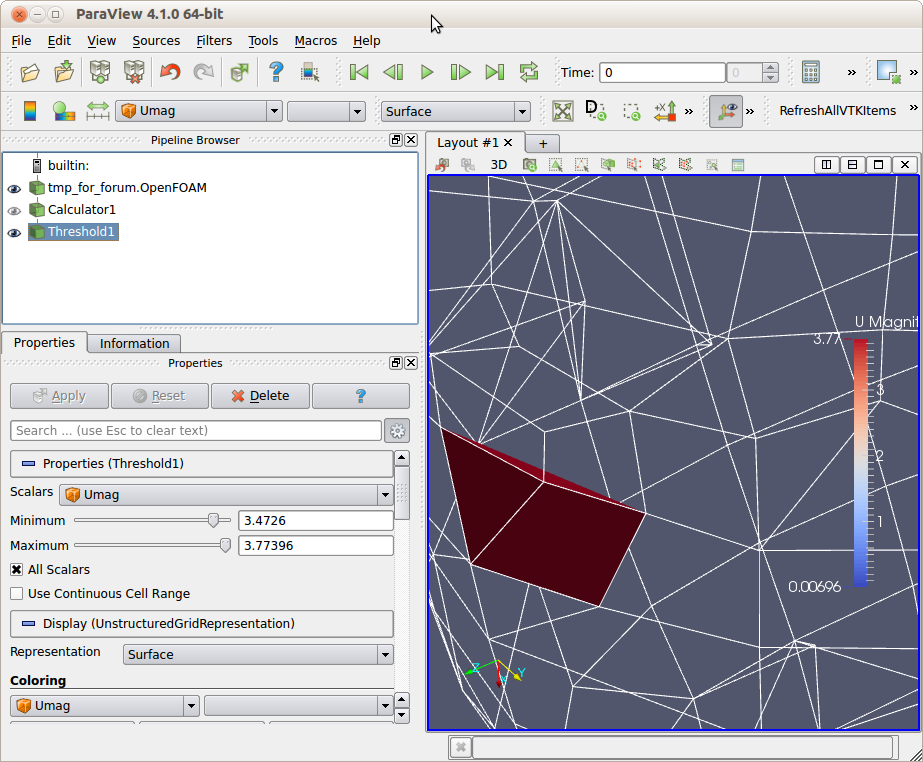
Task: Maximize the render view
Action: (x=878, y=165)
